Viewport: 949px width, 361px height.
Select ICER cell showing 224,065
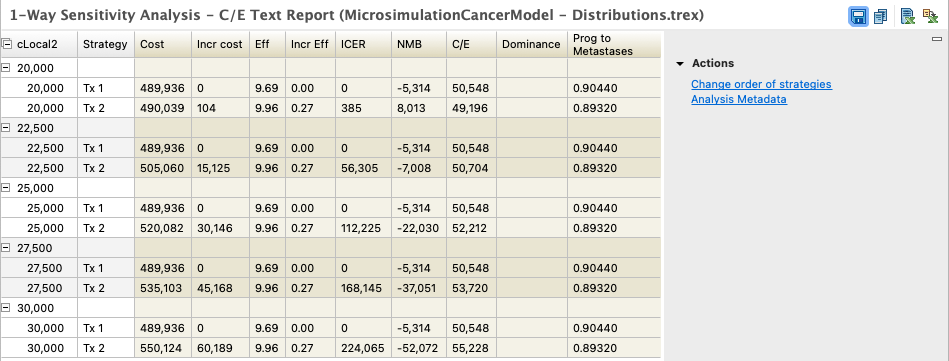364,348
